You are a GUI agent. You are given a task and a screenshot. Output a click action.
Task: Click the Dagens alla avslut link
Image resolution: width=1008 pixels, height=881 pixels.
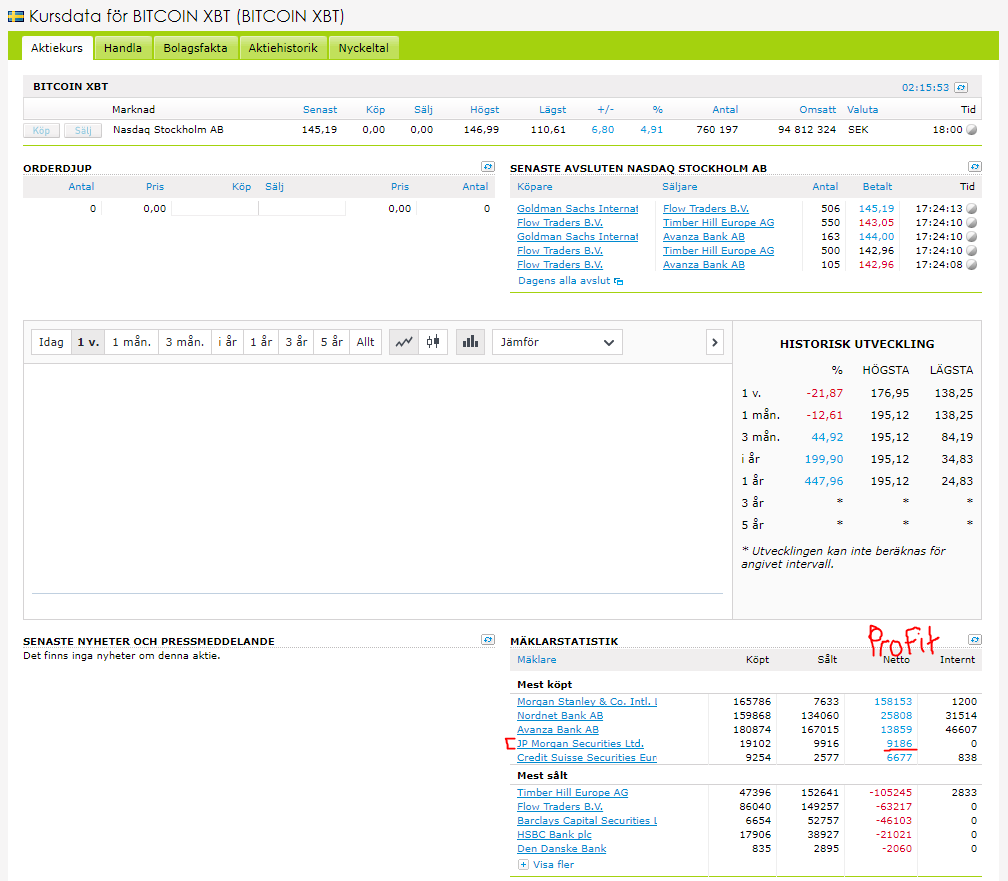[565, 281]
